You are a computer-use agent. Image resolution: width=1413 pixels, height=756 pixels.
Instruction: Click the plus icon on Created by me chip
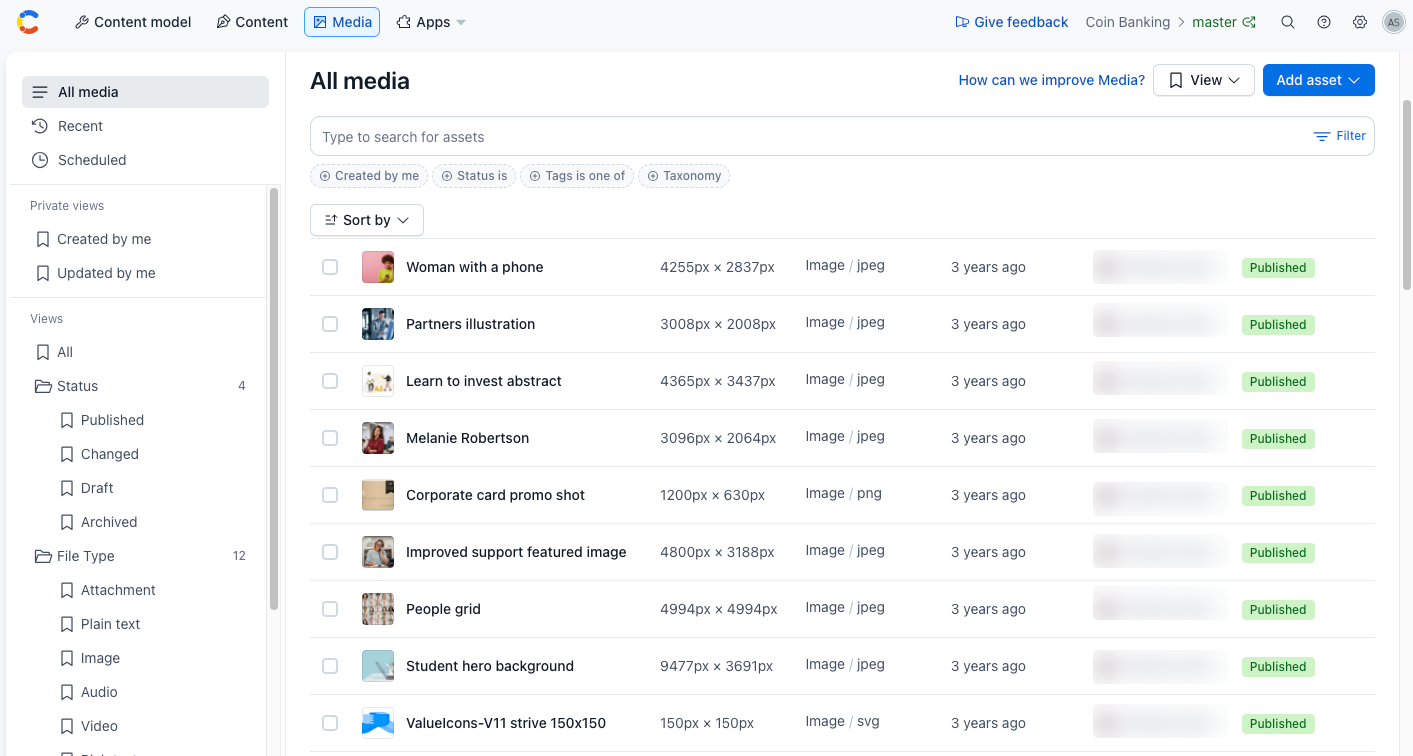click(x=325, y=176)
